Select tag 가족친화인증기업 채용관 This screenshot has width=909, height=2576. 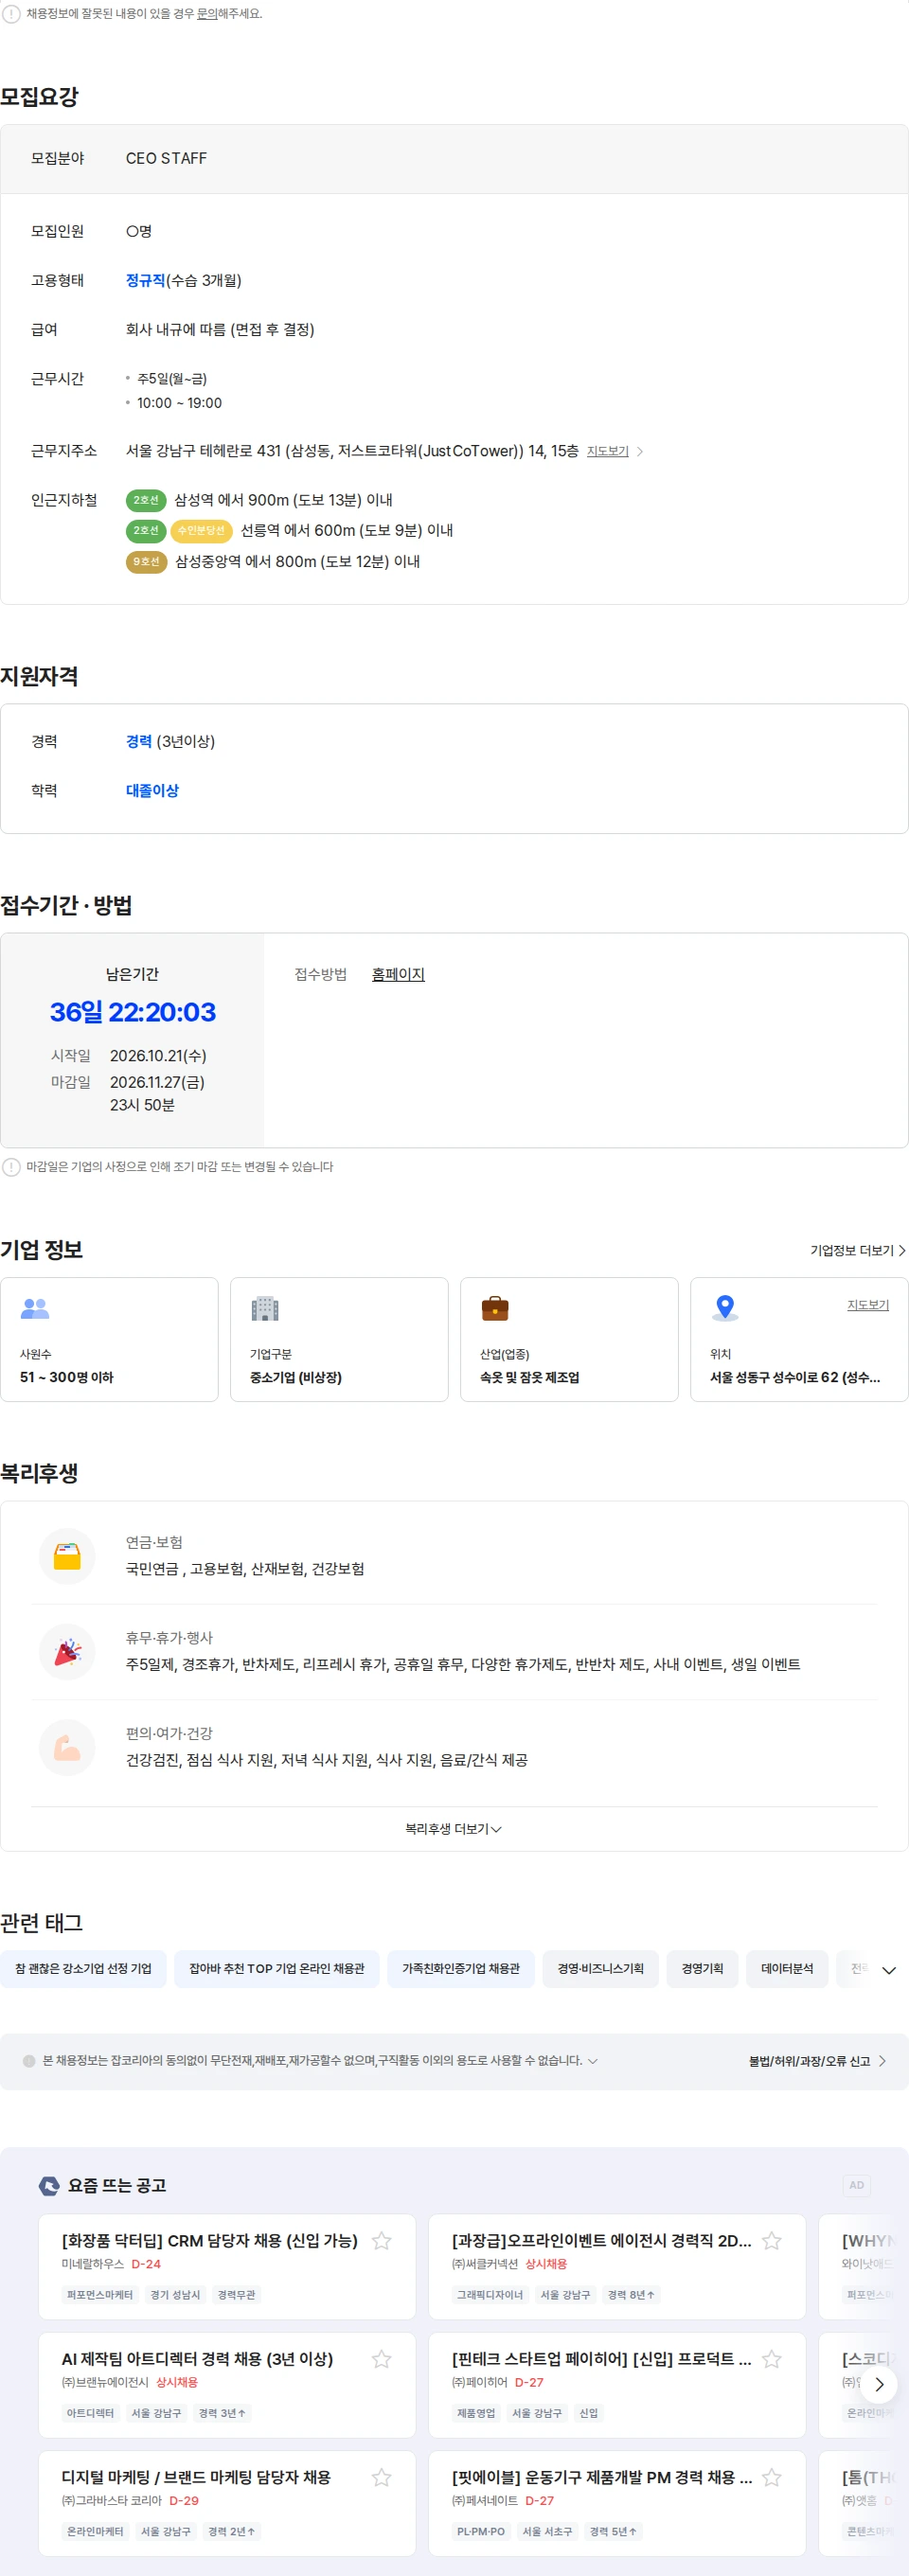pos(461,1969)
